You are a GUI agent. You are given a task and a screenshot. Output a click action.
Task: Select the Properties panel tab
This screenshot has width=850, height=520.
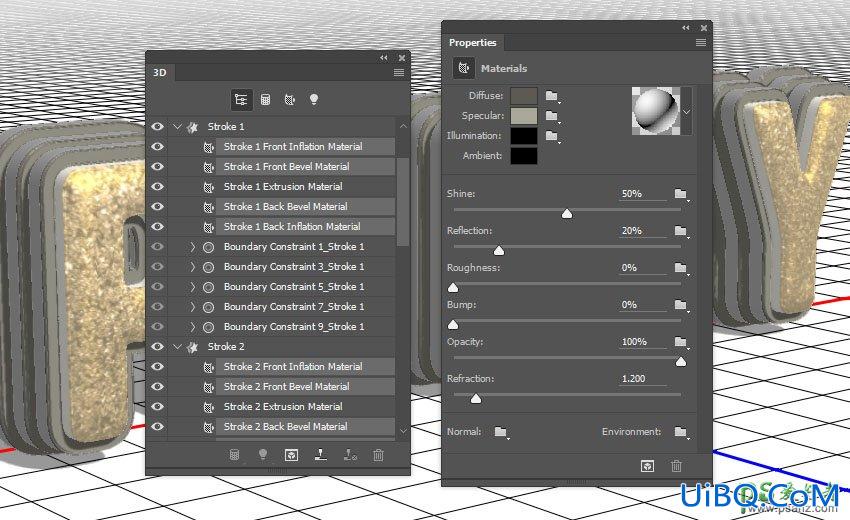click(473, 42)
